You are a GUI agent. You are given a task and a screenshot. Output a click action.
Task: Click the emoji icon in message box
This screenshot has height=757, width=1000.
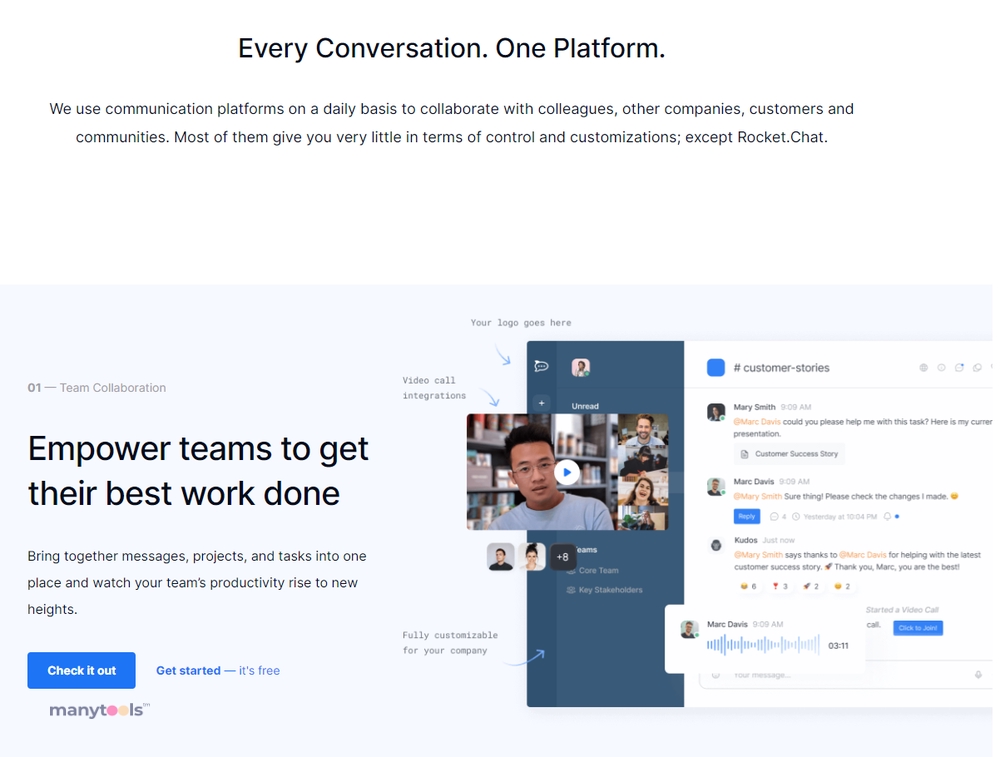click(716, 675)
